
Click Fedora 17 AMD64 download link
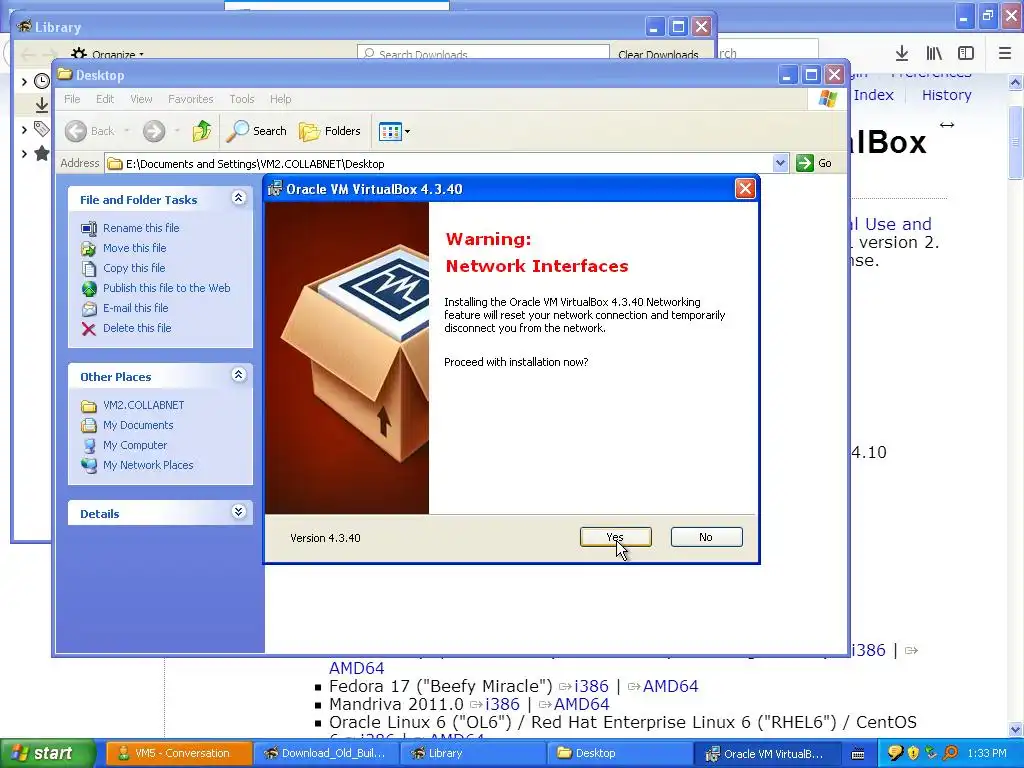point(671,686)
